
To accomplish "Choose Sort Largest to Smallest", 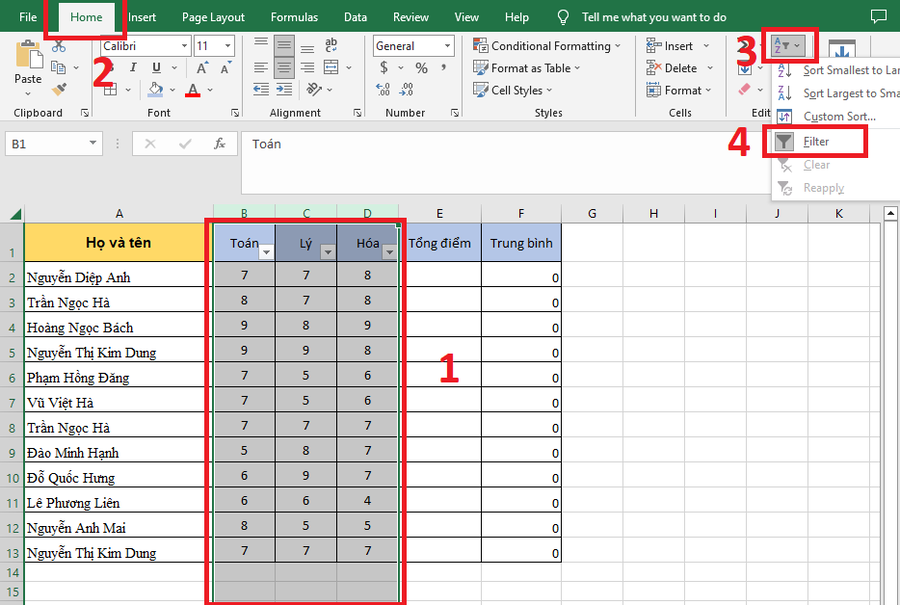I will (836, 94).
